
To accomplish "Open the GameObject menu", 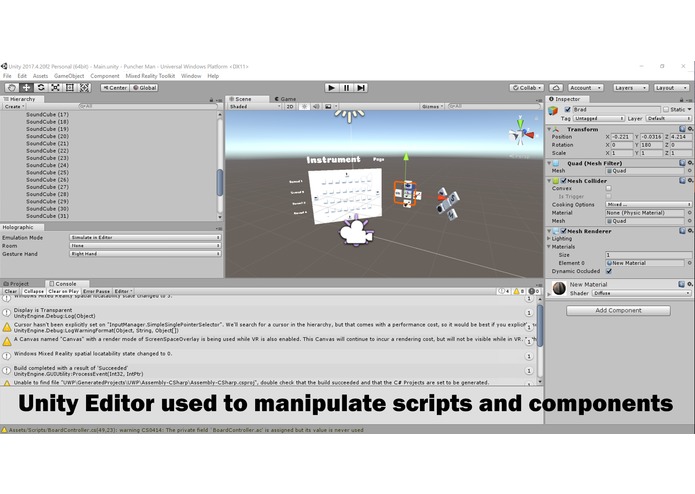I will 69,76.
